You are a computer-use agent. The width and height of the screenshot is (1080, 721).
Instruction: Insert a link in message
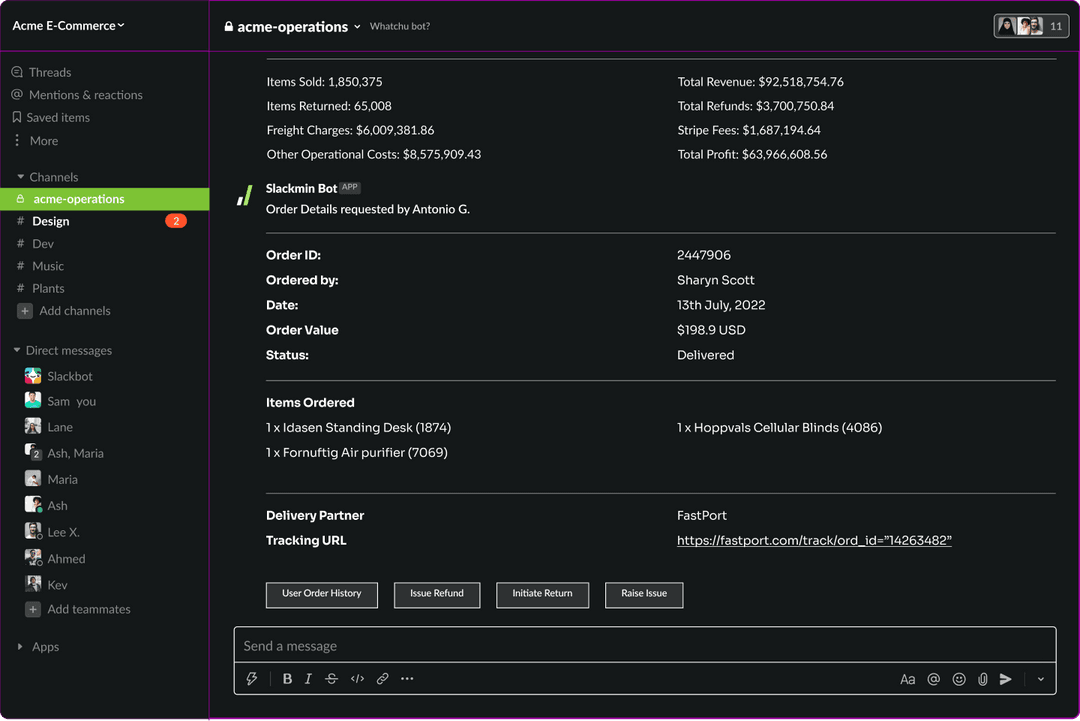(x=382, y=679)
